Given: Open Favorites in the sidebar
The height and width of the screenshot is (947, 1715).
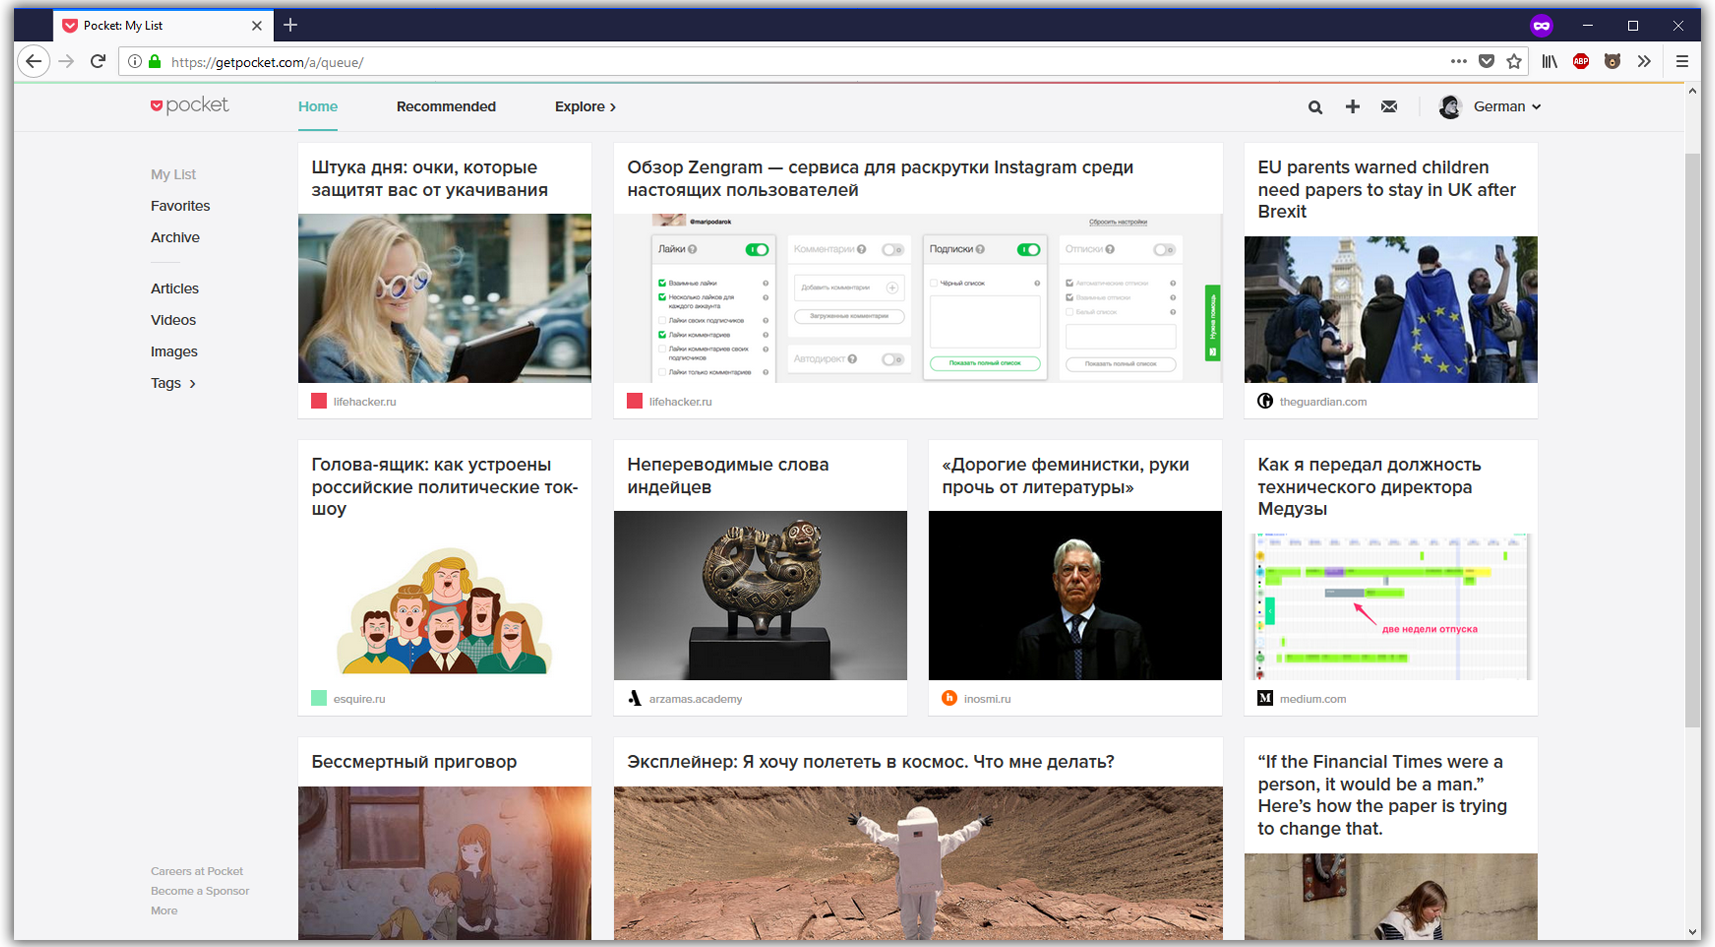Looking at the screenshot, I should pyautogui.click(x=180, y=206).
